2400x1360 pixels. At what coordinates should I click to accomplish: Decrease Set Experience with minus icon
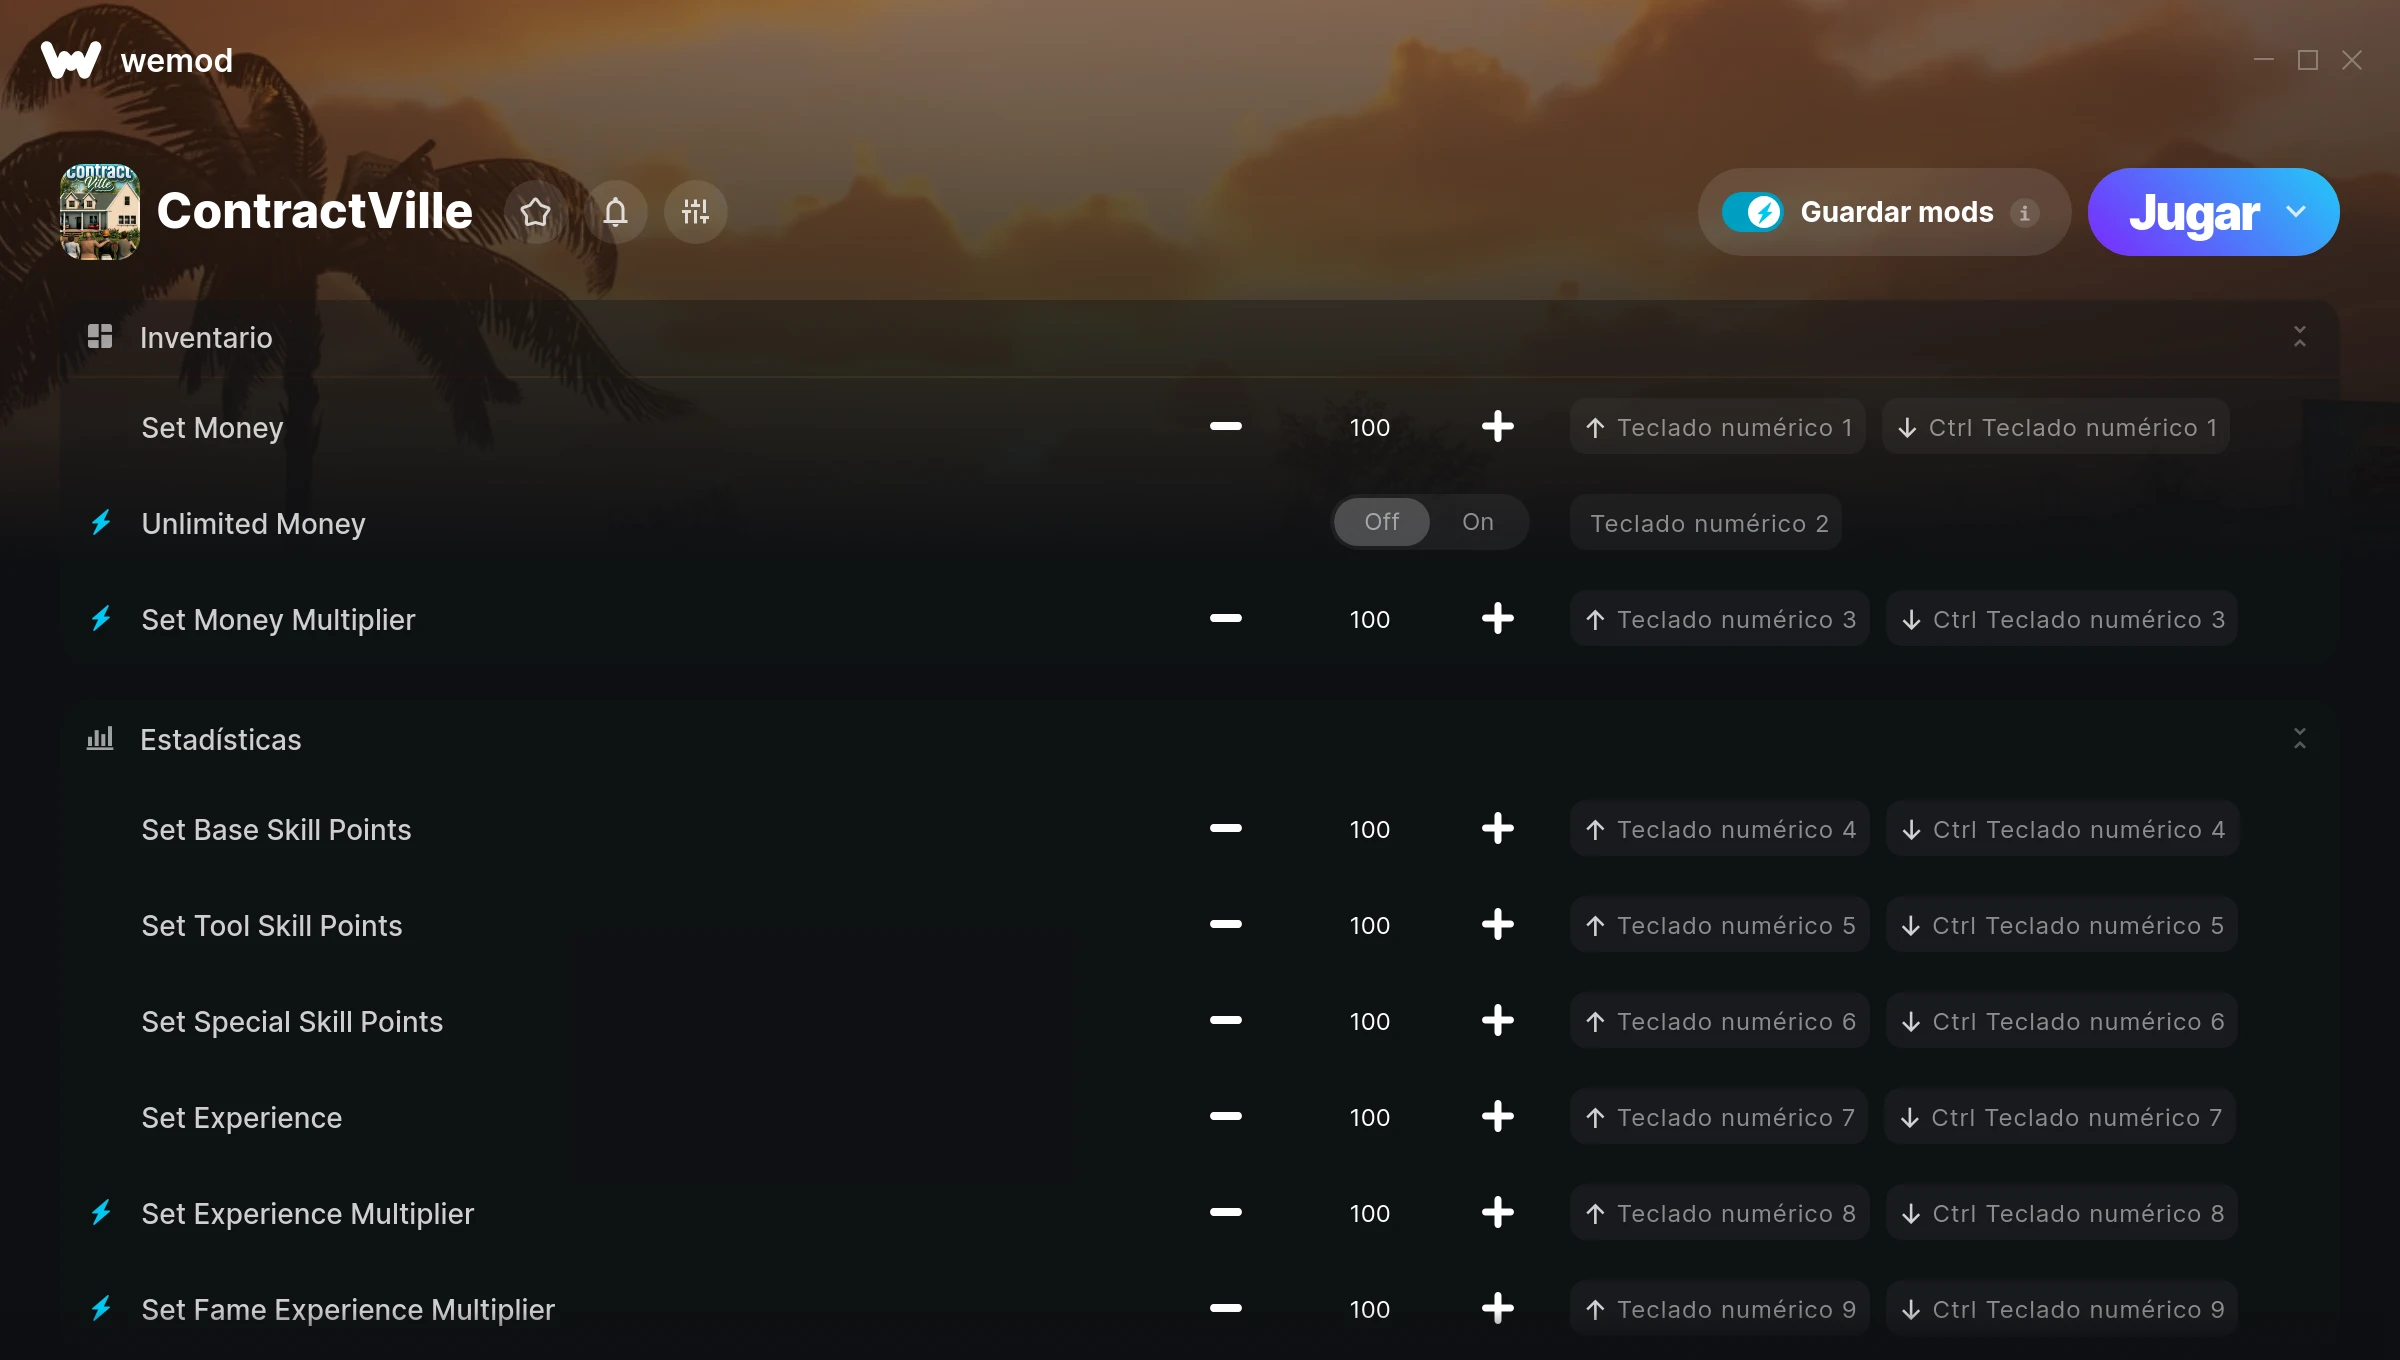point(1226,1117)
